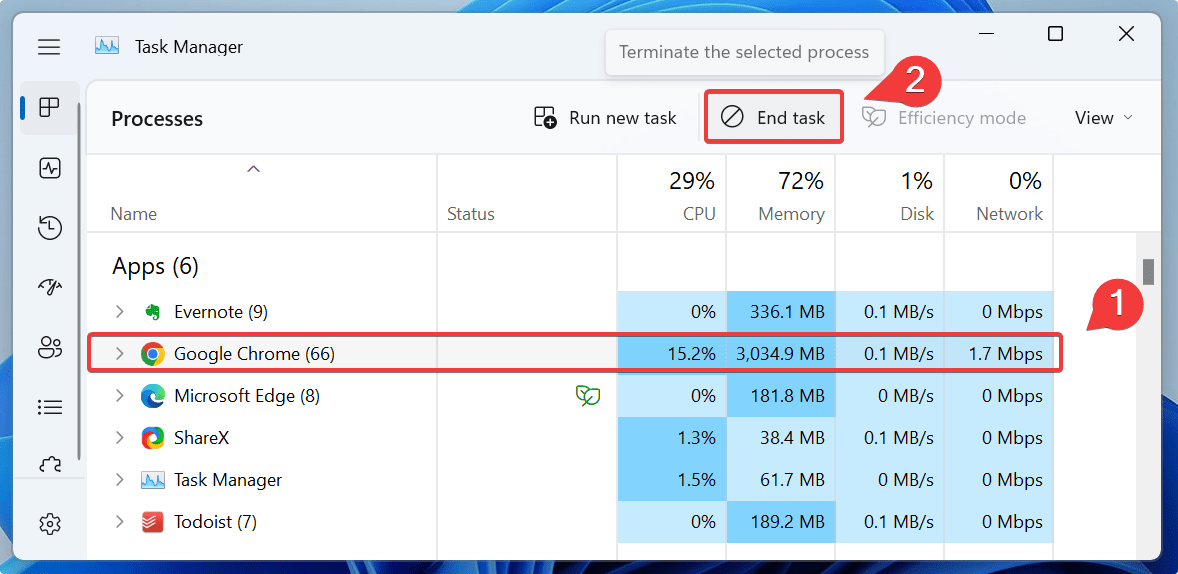Sort by the Status column header
This screenshot has width=1178, height=574.
click(470, 214)
